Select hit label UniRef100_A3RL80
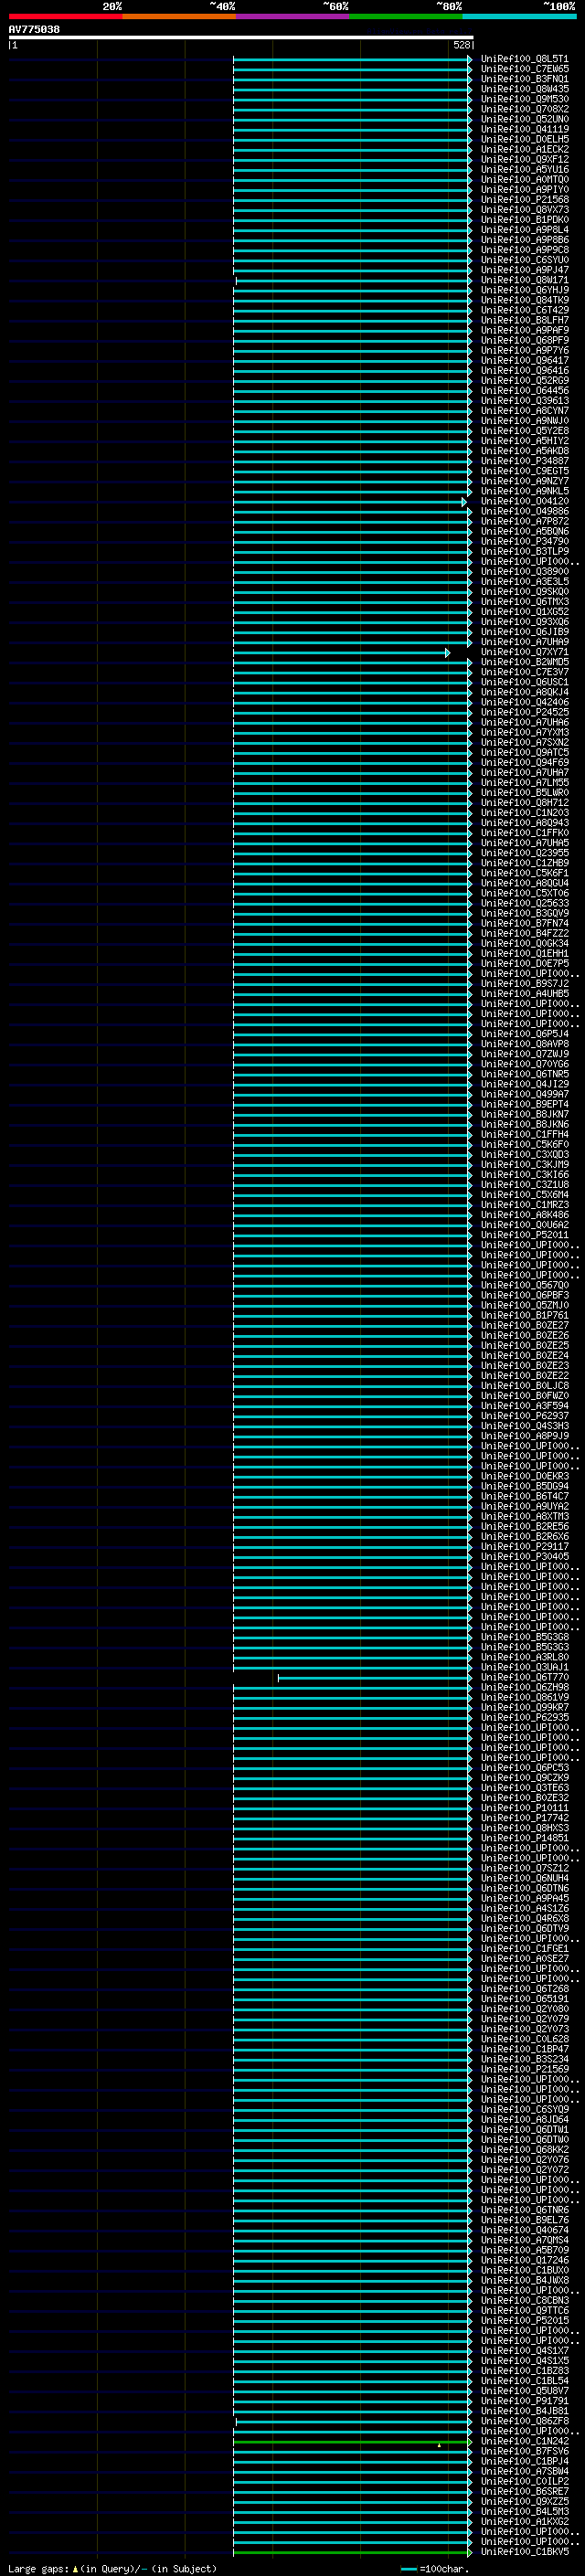The height and width of the screenshot is (2576, 585). click(x=524, y=1657)
